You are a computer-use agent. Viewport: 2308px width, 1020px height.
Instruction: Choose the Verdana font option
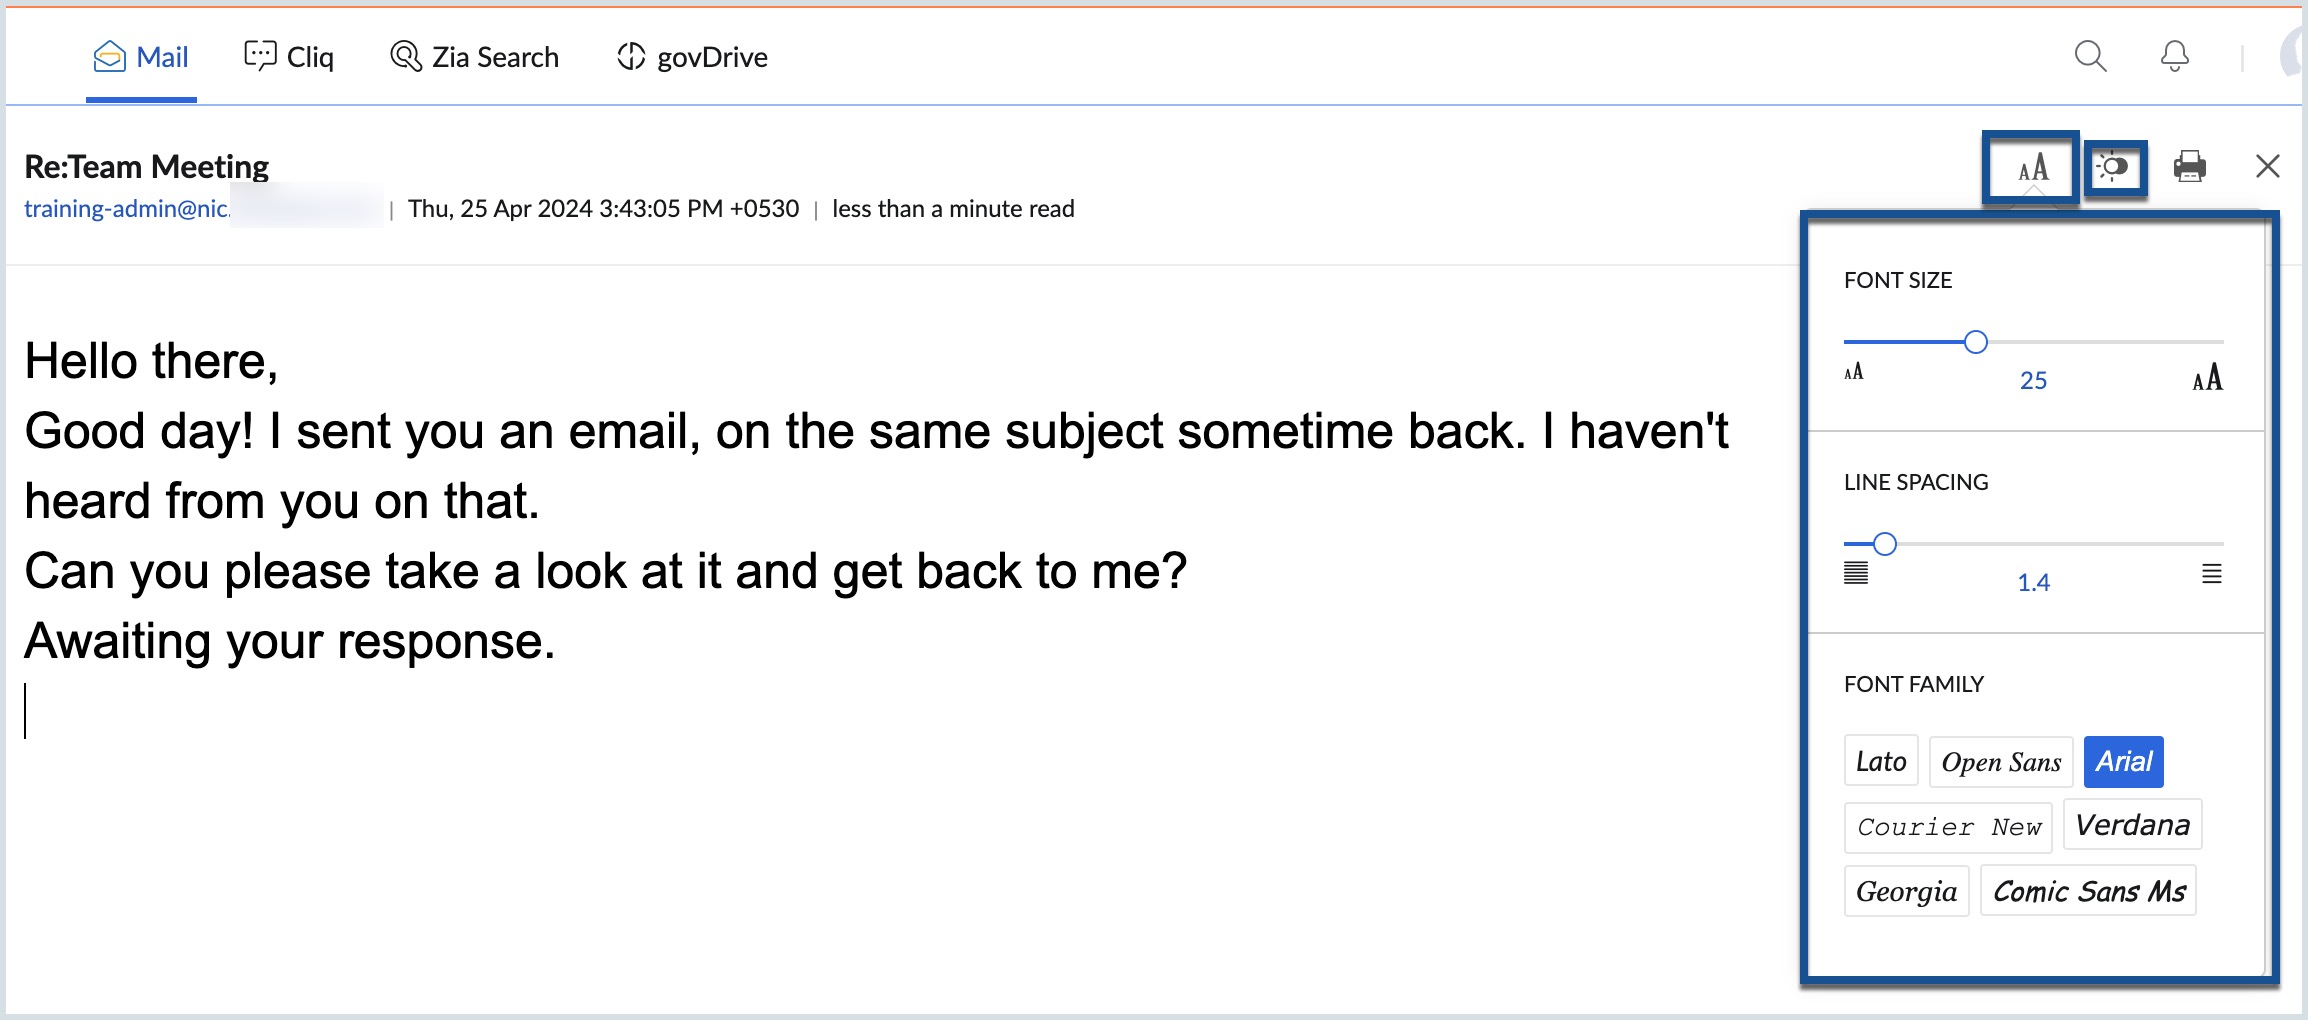[2132, 825]
